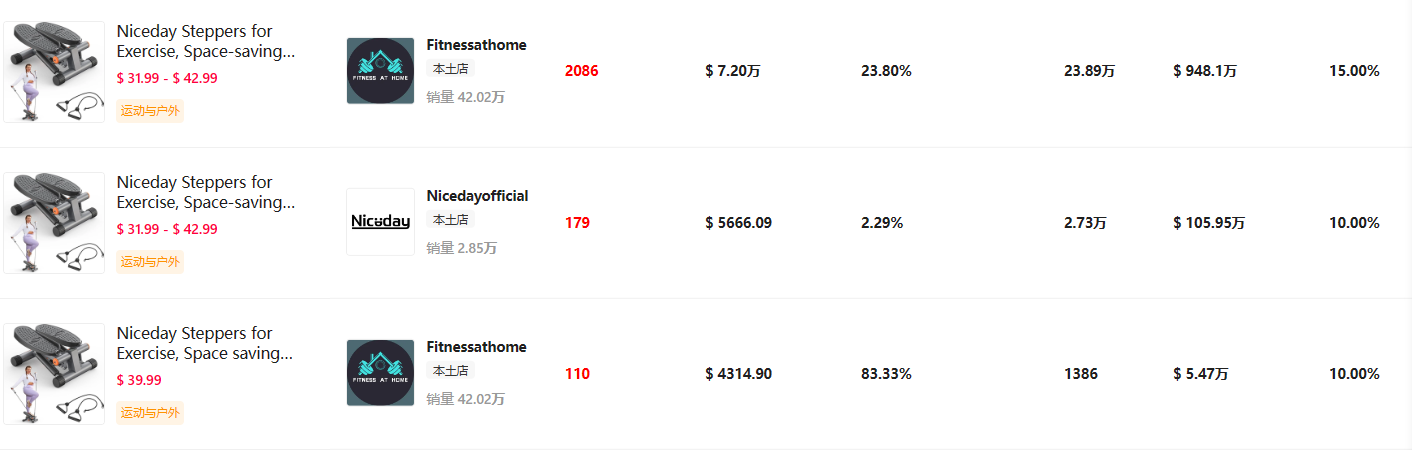Open the Nicedayofficial shop name link
The width and height of the screenshot is (1412, 450).
click(x=477, y=196)
